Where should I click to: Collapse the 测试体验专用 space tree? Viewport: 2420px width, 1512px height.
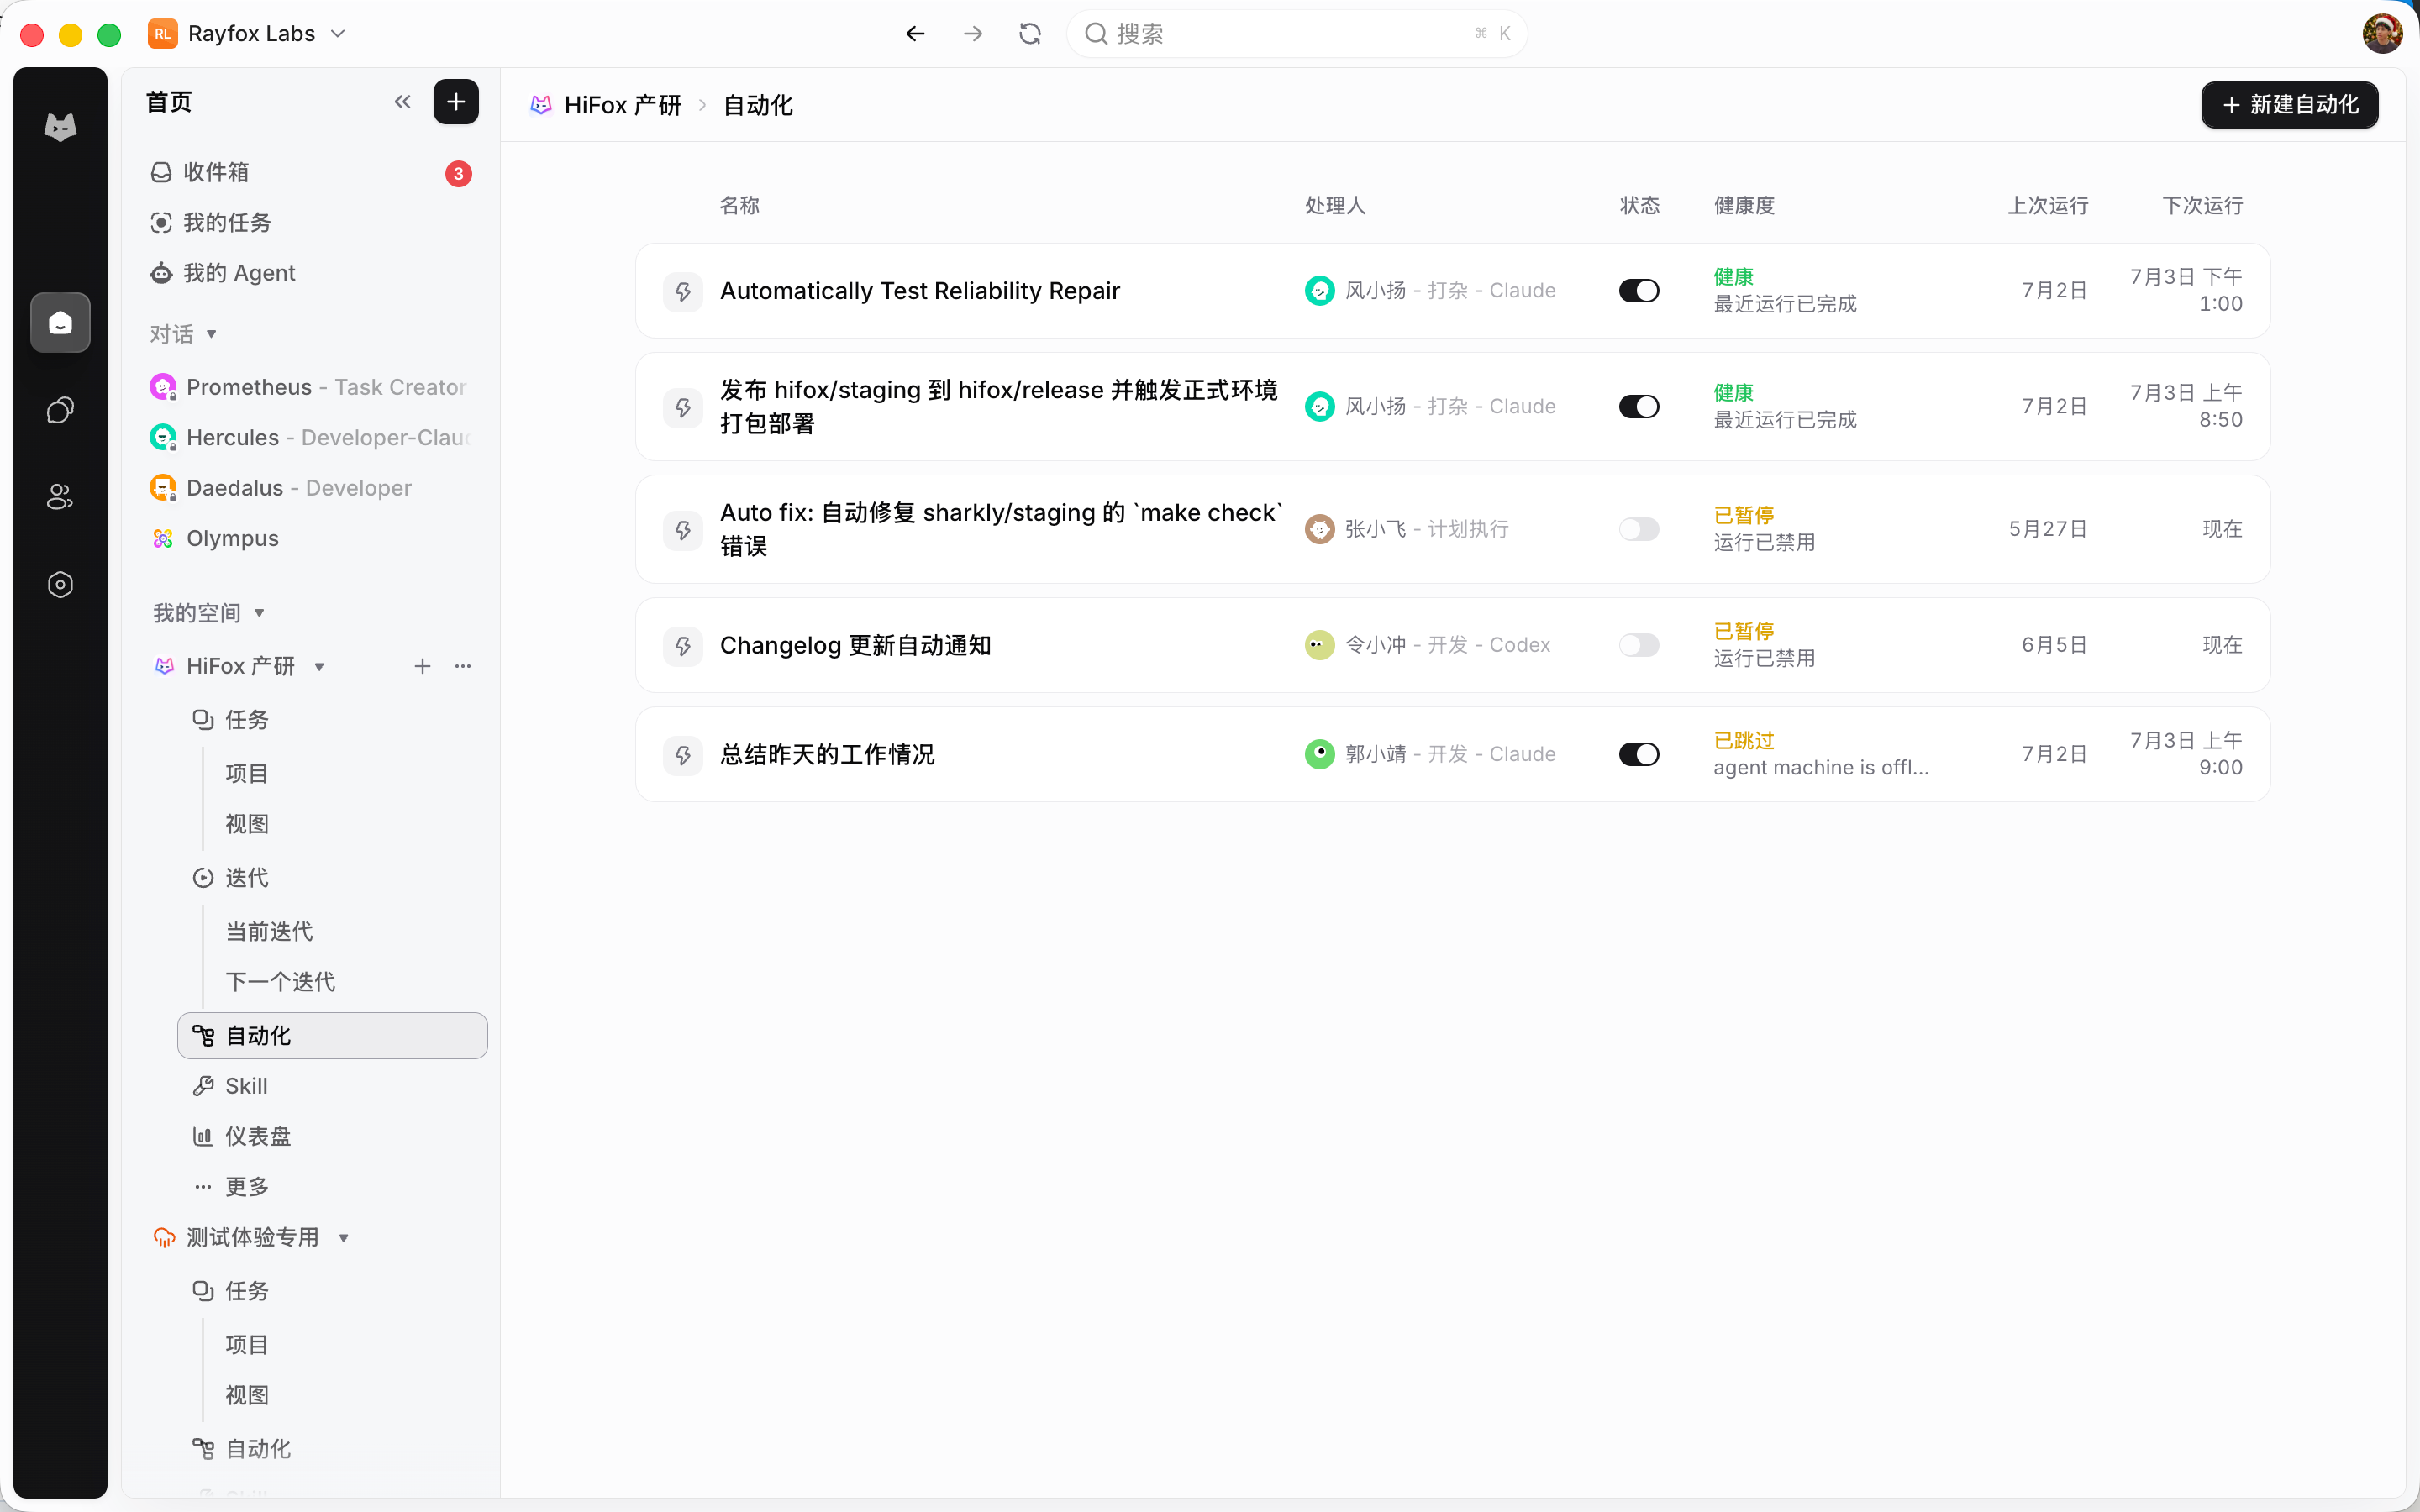[x=344, y=1238]
